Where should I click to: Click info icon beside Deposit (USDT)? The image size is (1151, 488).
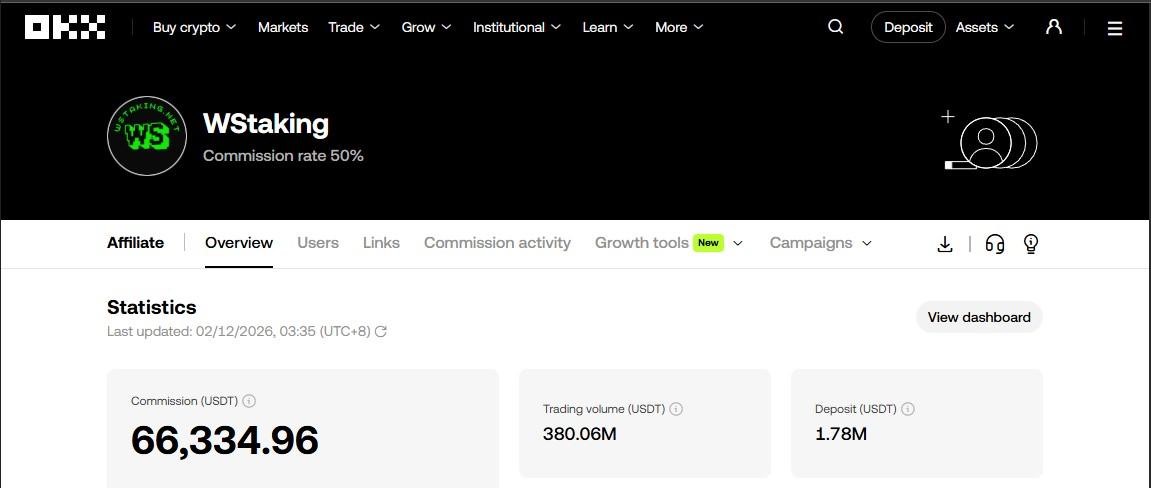pyautogui.click(x=908, y=409)
